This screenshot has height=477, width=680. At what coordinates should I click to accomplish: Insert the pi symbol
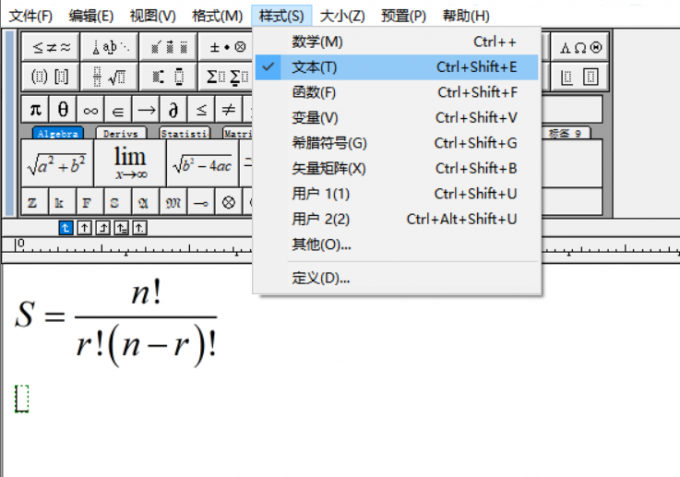tap(35, 109)
